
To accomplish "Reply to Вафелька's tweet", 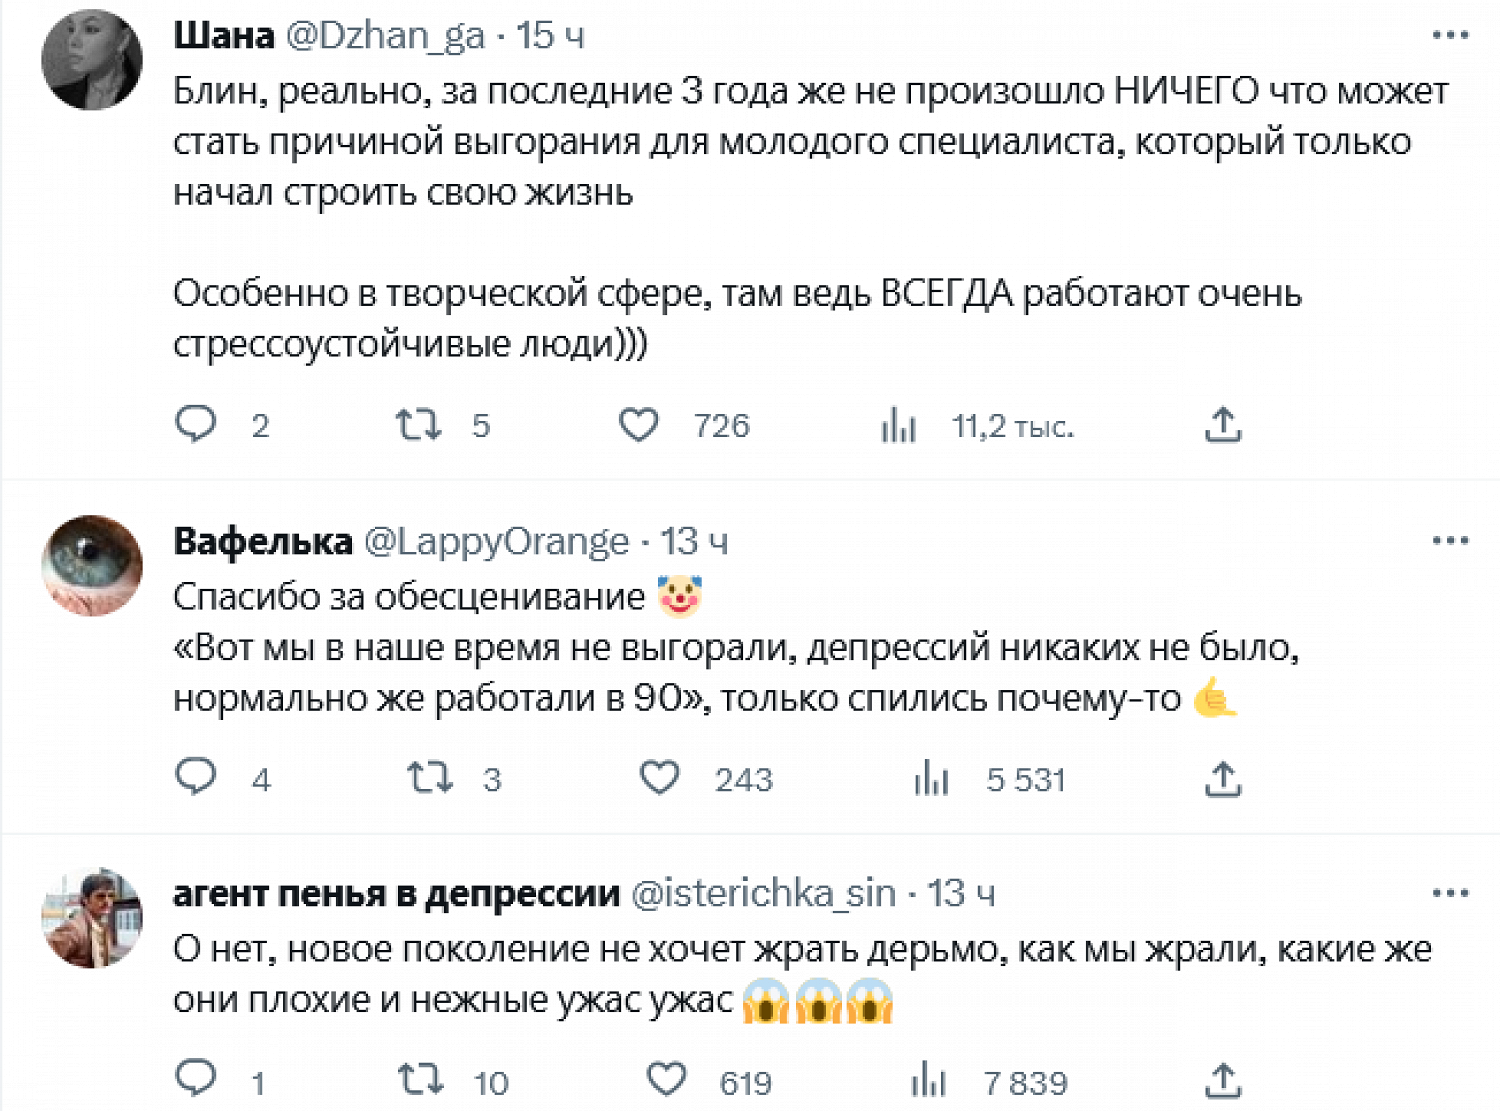I will (x=196, y=777).
